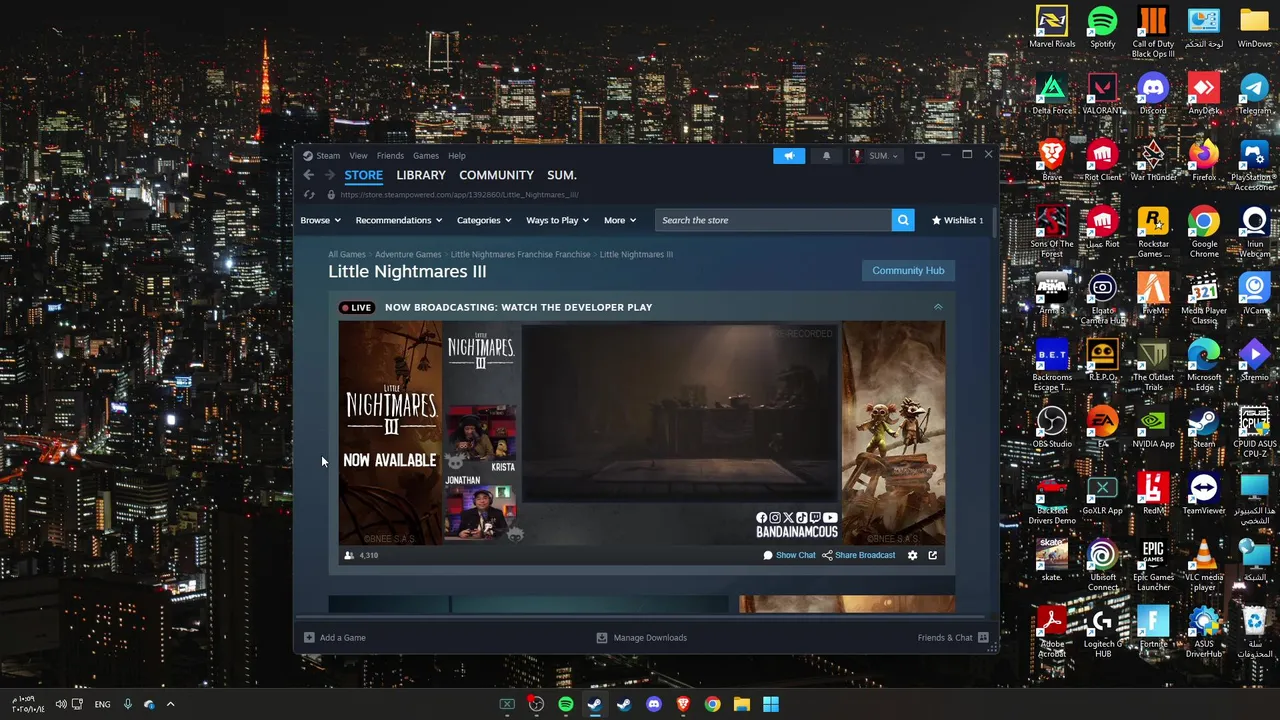Open the Ways to Play dropdown
Viewport: 1280px width, 720px height.
coord(557,220)
